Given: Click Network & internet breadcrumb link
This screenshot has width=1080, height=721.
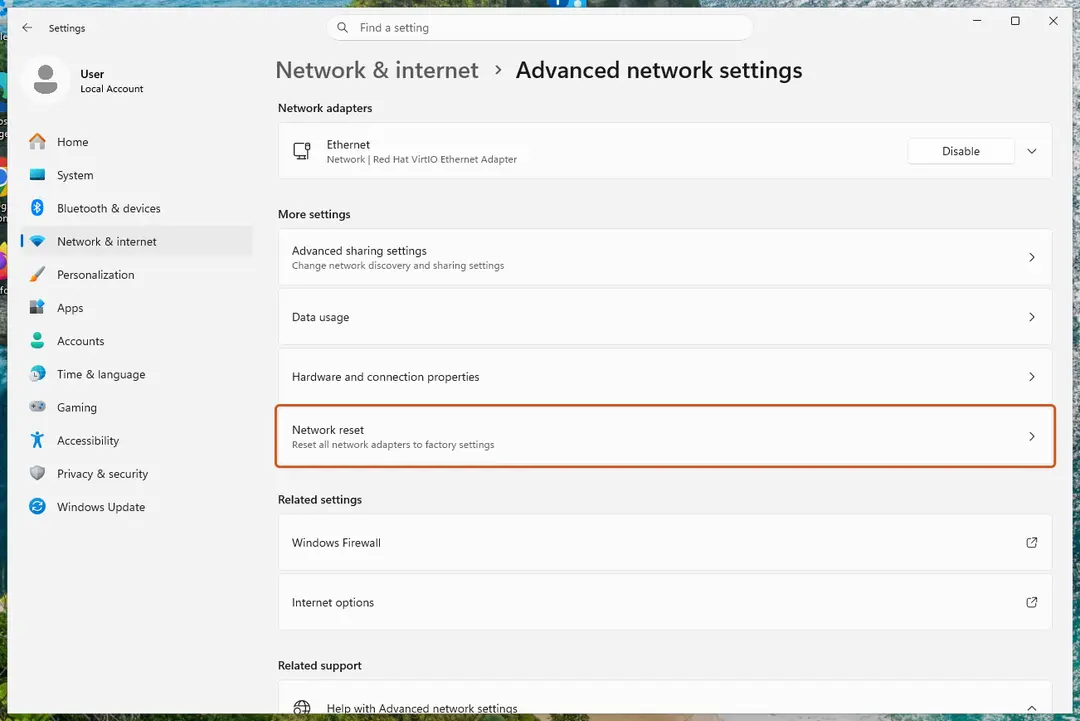Looking at the screenshot, I should 377,70.
